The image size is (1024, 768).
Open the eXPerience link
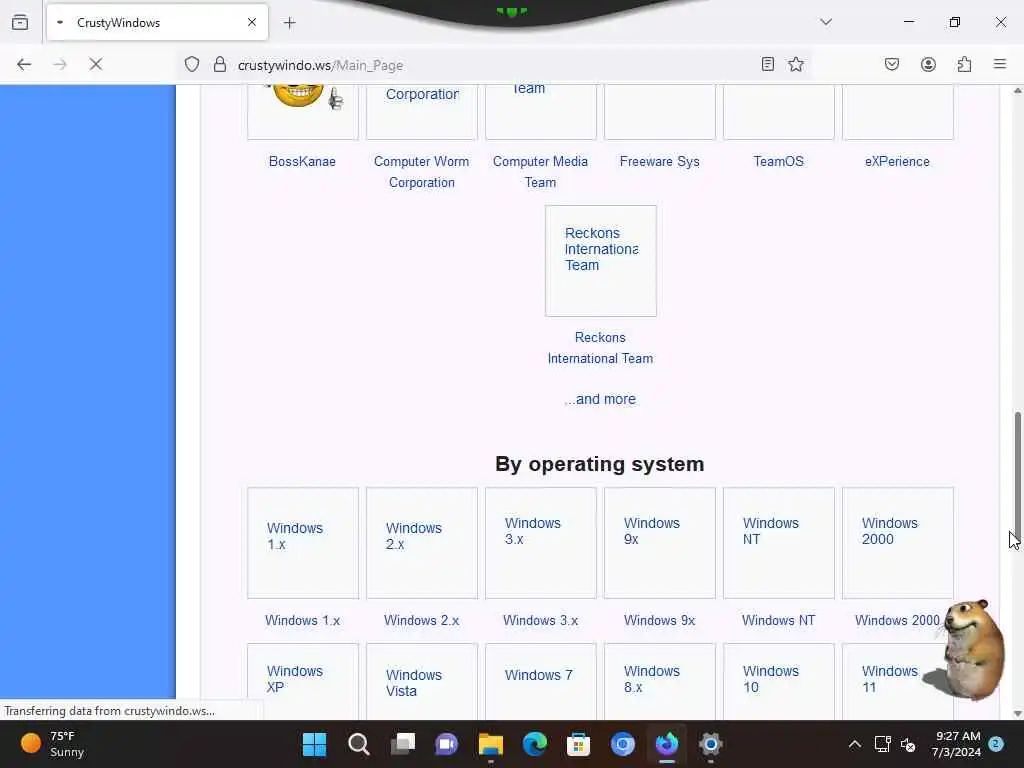(897, 161)
